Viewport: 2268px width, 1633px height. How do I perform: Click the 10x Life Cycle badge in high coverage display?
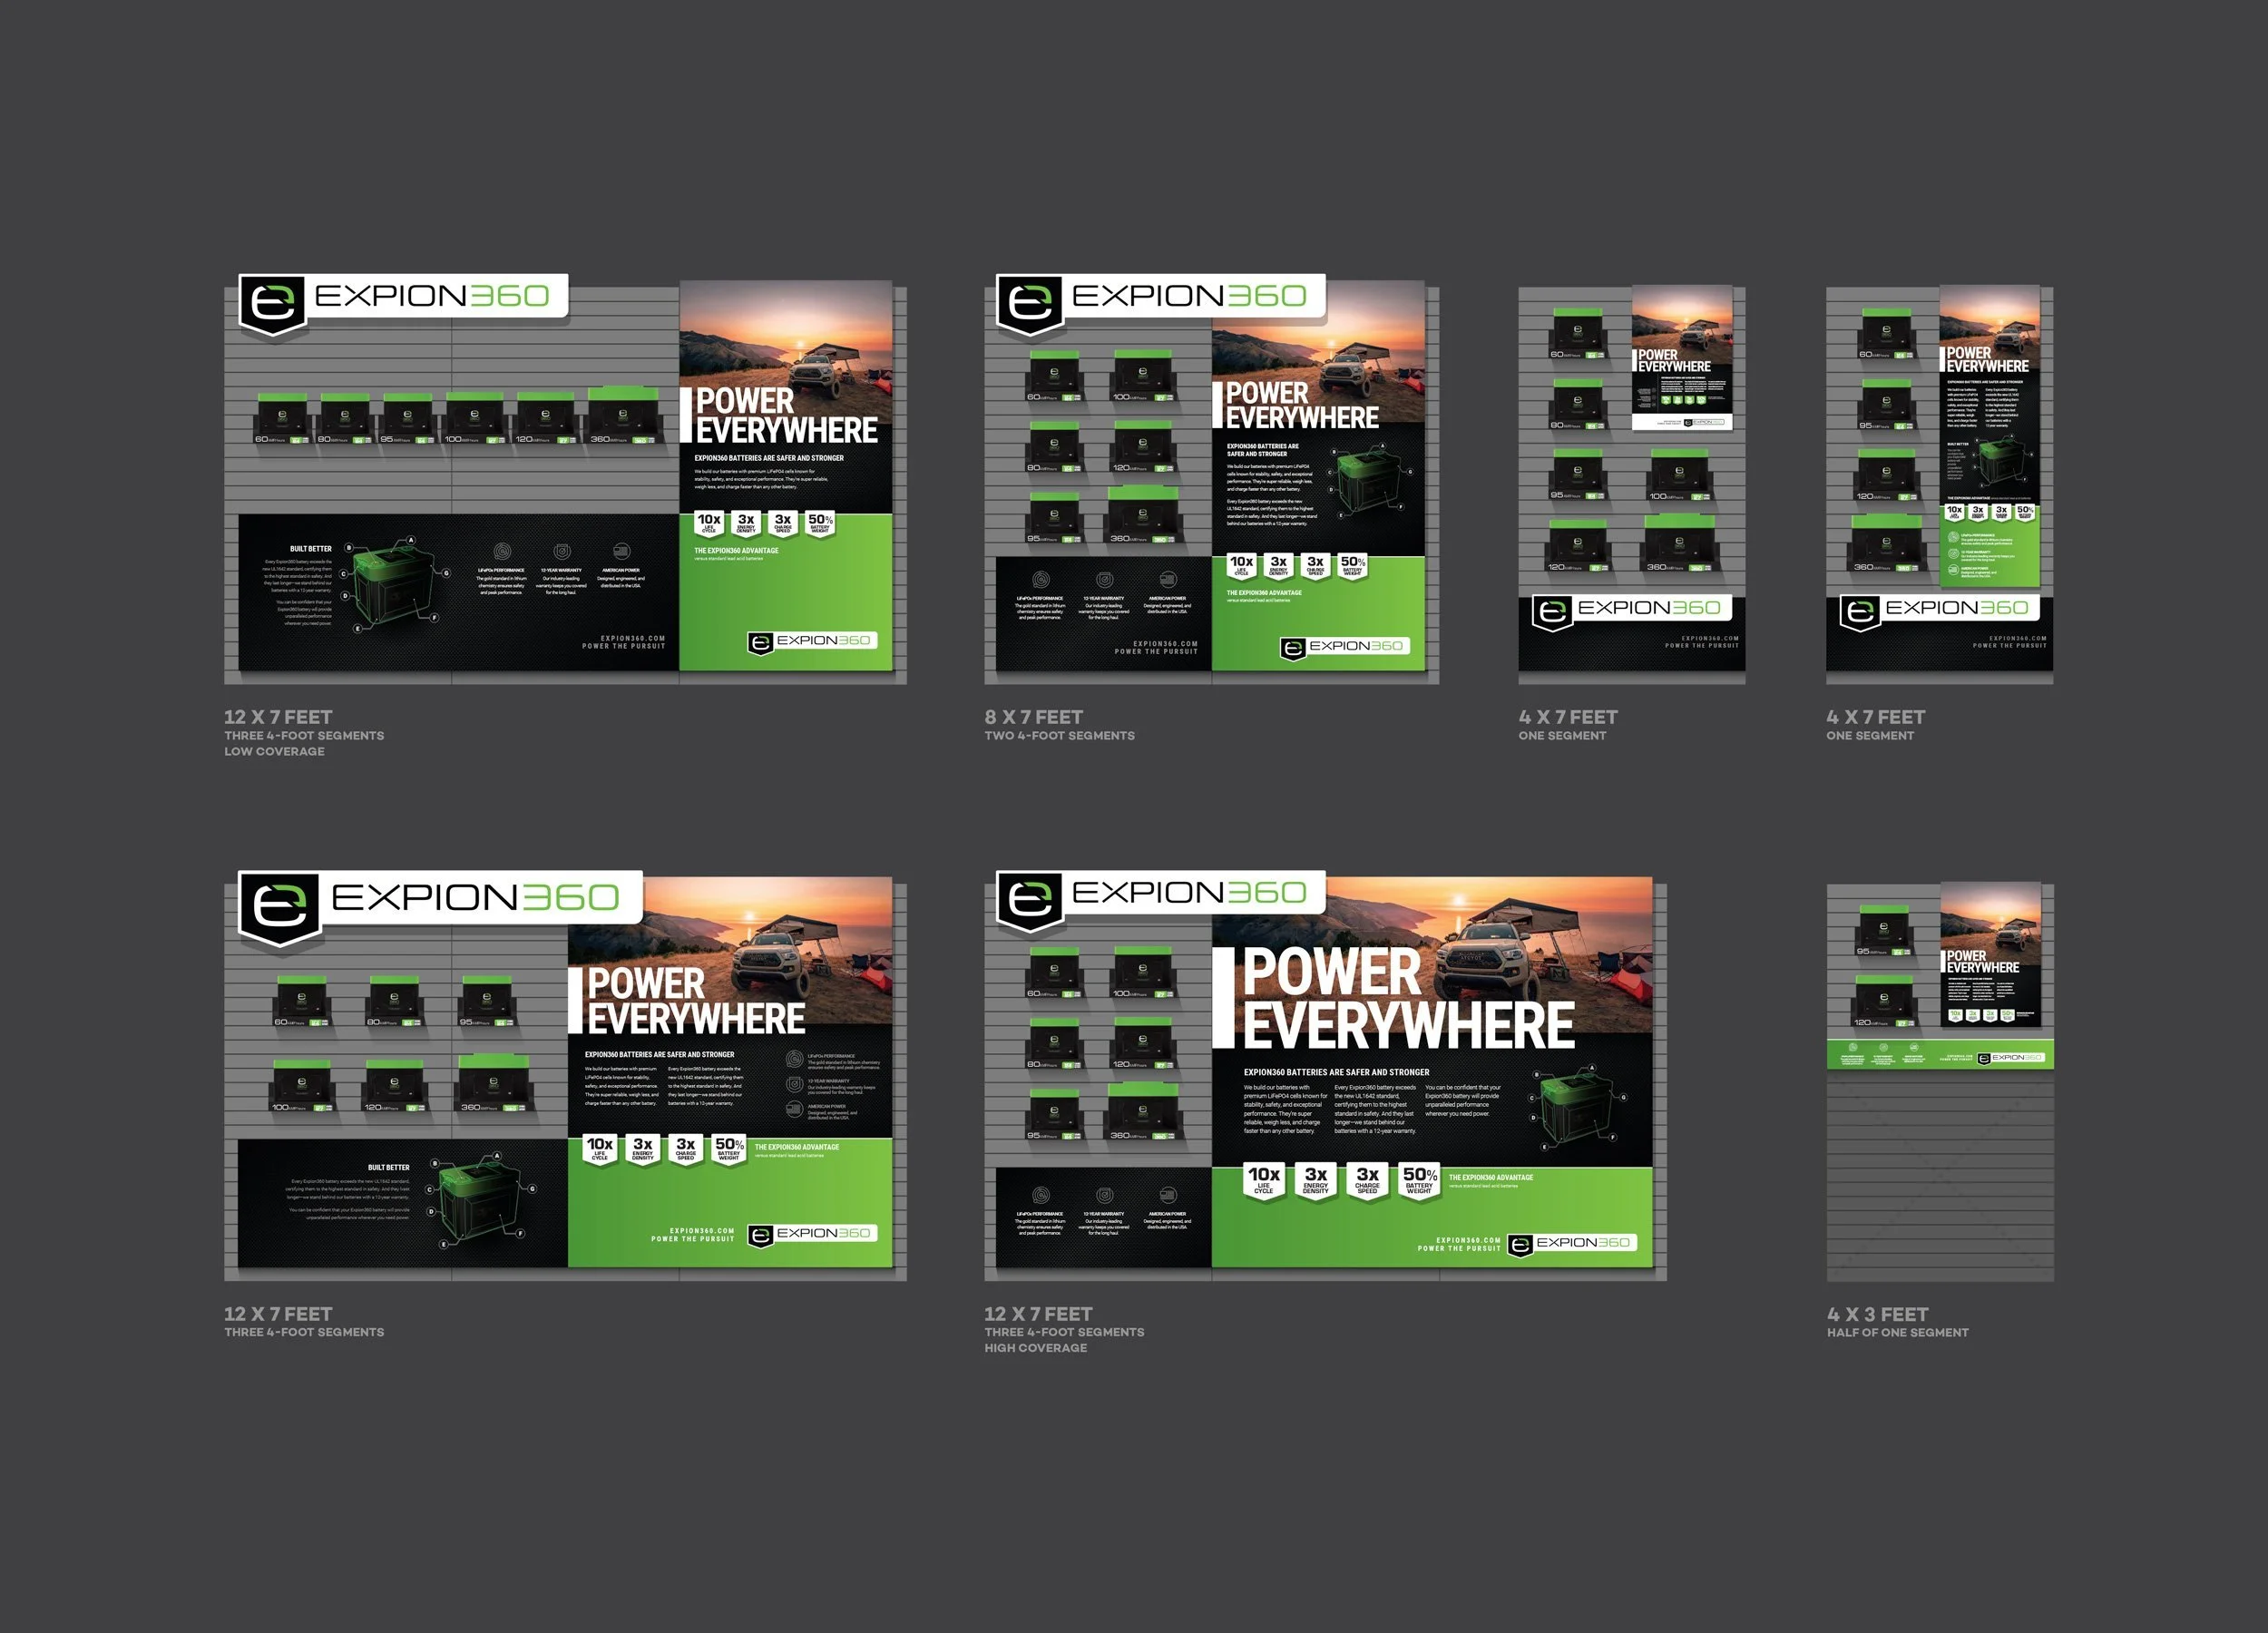tap(1264, 1179)
